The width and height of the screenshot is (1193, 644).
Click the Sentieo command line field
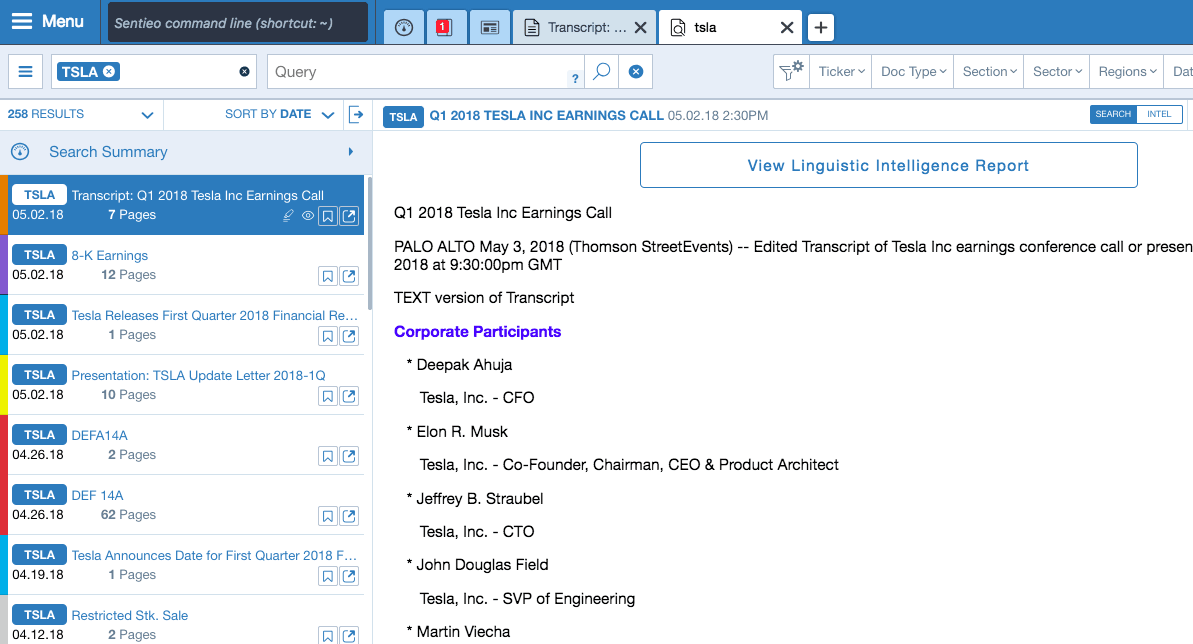click(237, 23)
